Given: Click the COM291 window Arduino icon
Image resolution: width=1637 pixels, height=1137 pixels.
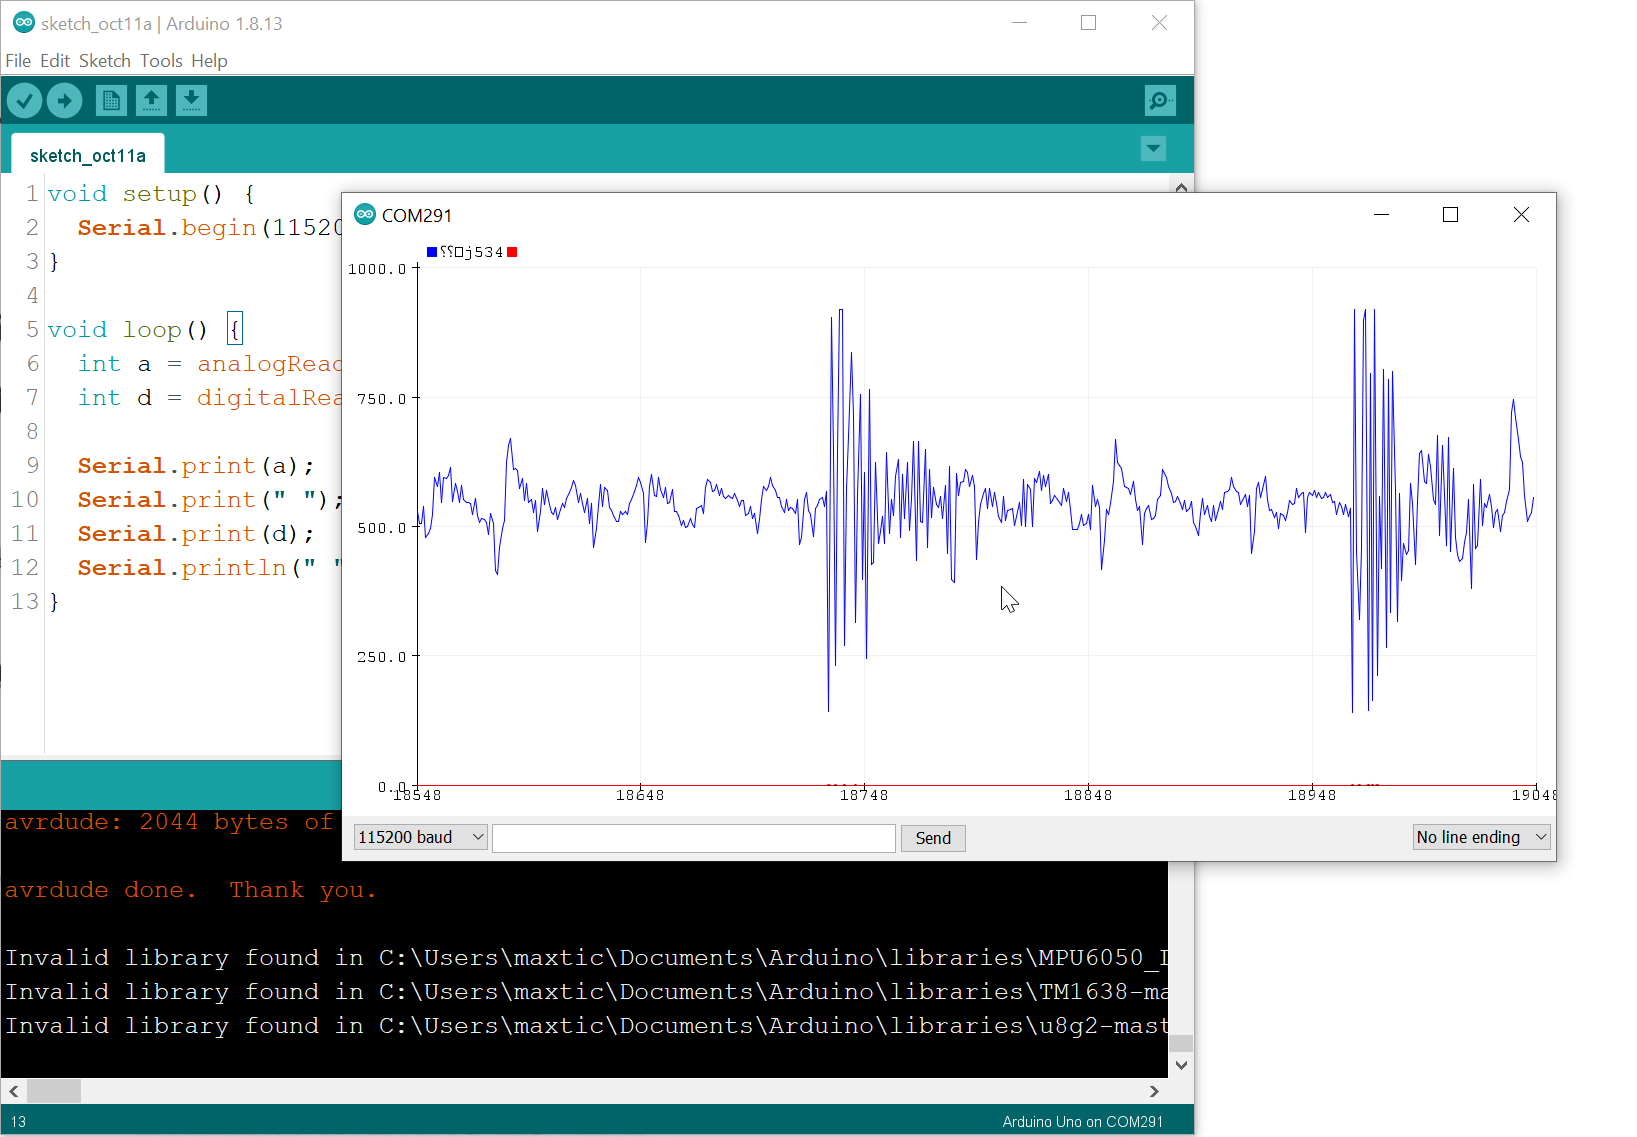Looking at the screenshot, I should [x=365, y=215].
